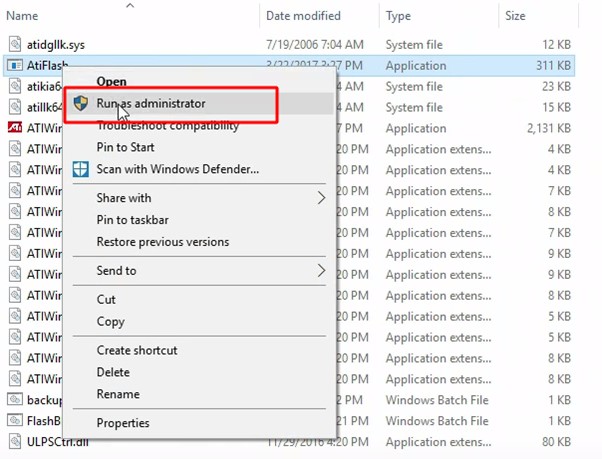Image resolution: width=602 pixels, height=459 pixels.
Task: Choose Copy from context menu
Action: click(x=111, y=322)
